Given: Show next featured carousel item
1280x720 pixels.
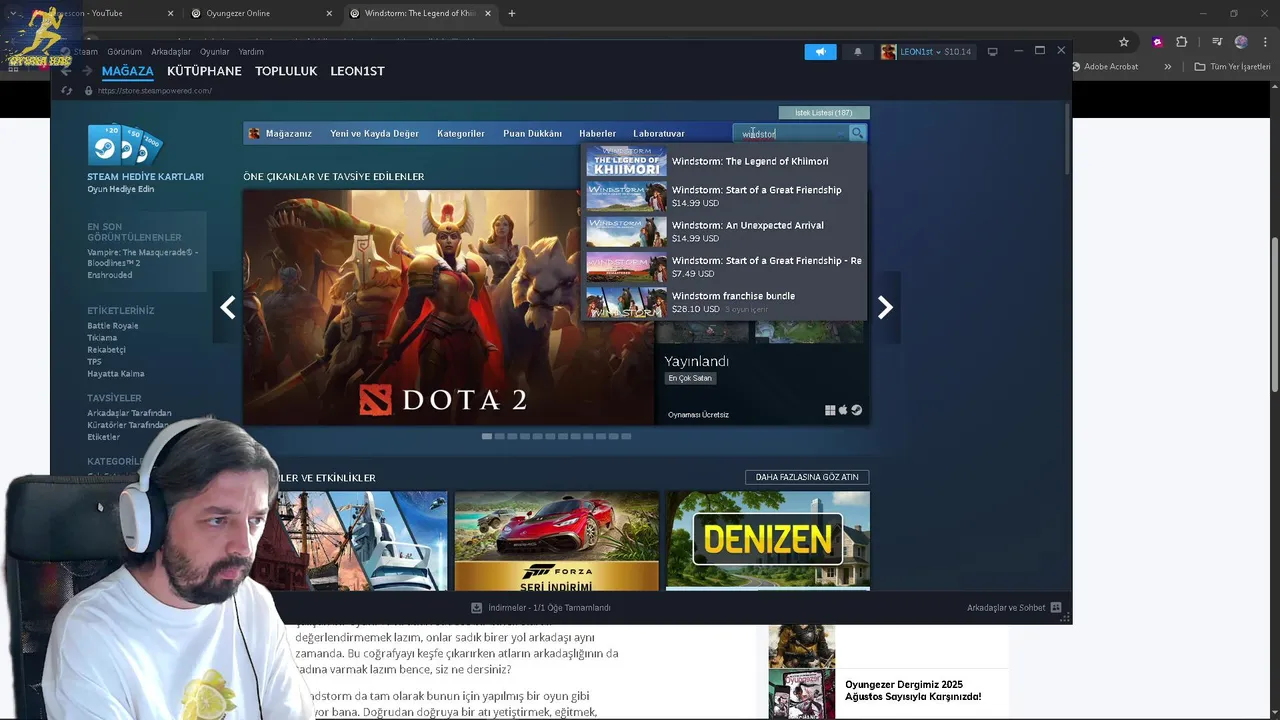Looking at the screenshot, I should (x=885, y=308).
